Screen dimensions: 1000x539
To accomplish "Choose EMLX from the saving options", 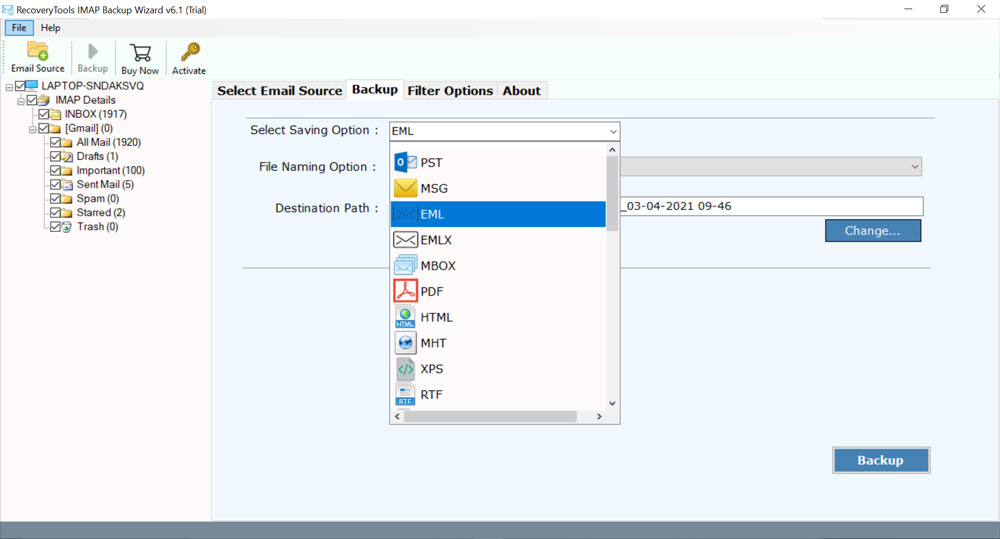I will tap(498, 240).
